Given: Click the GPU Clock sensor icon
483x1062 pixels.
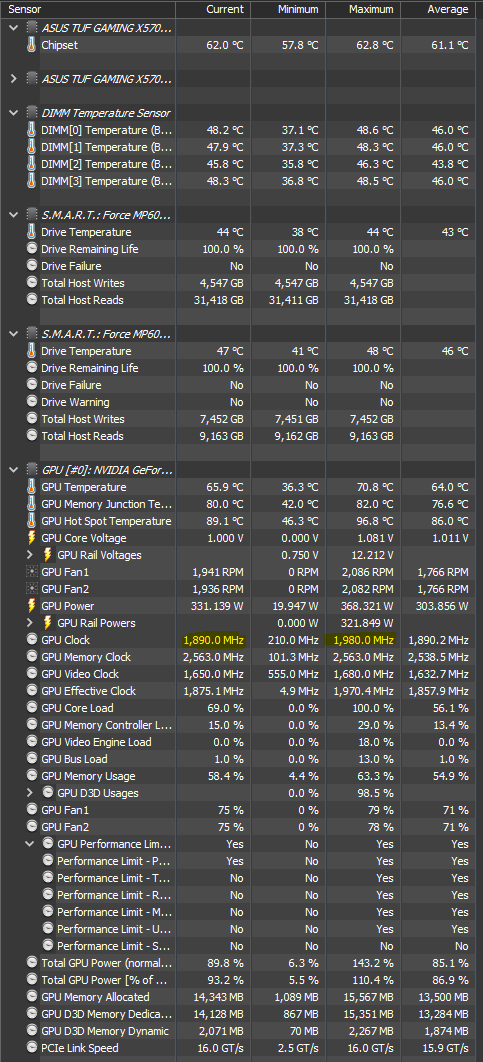Looking at the screenshot, I should tap(32, 640).
